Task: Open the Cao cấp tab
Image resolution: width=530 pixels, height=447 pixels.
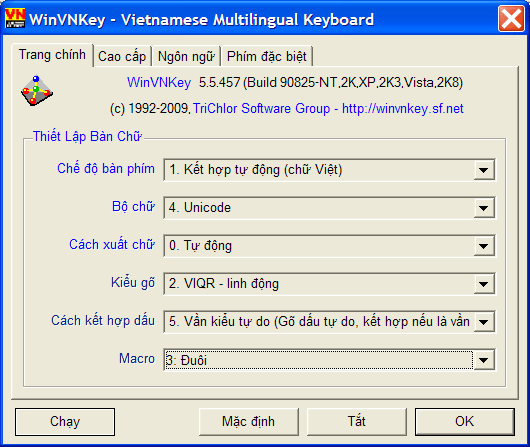Action: tap(122, 56)
